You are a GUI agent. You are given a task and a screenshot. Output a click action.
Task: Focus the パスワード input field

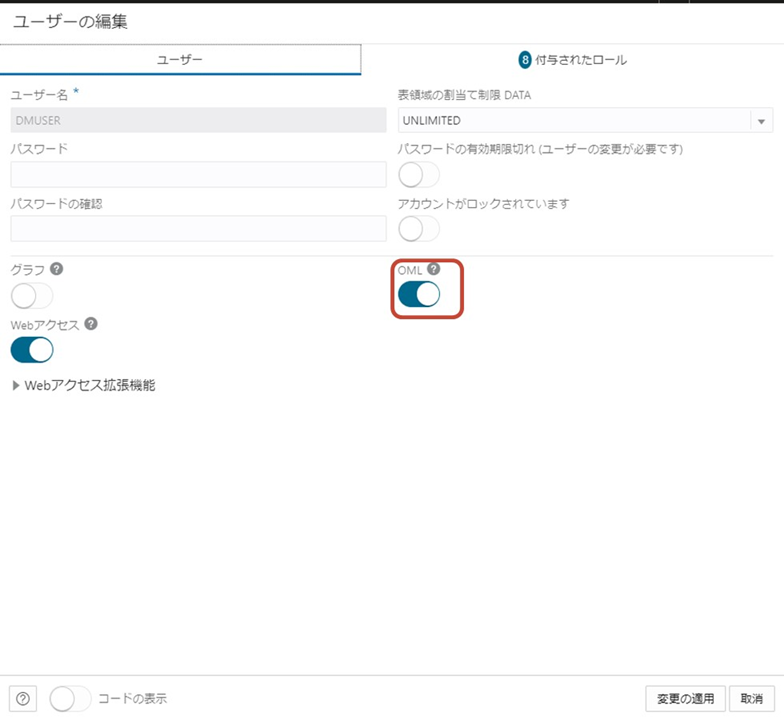[198, 174]
